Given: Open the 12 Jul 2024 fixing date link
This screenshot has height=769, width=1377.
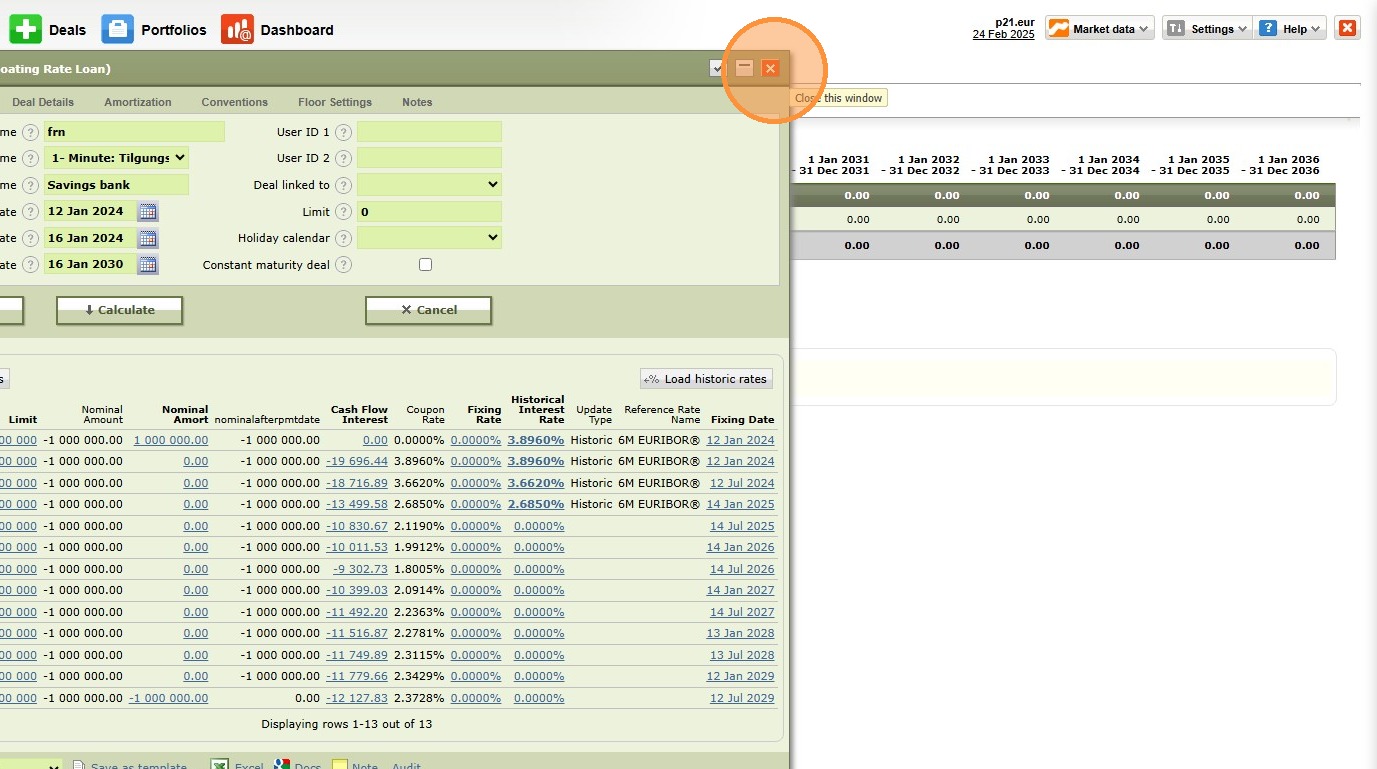Looking at the screenshot, I should point(742,483).
